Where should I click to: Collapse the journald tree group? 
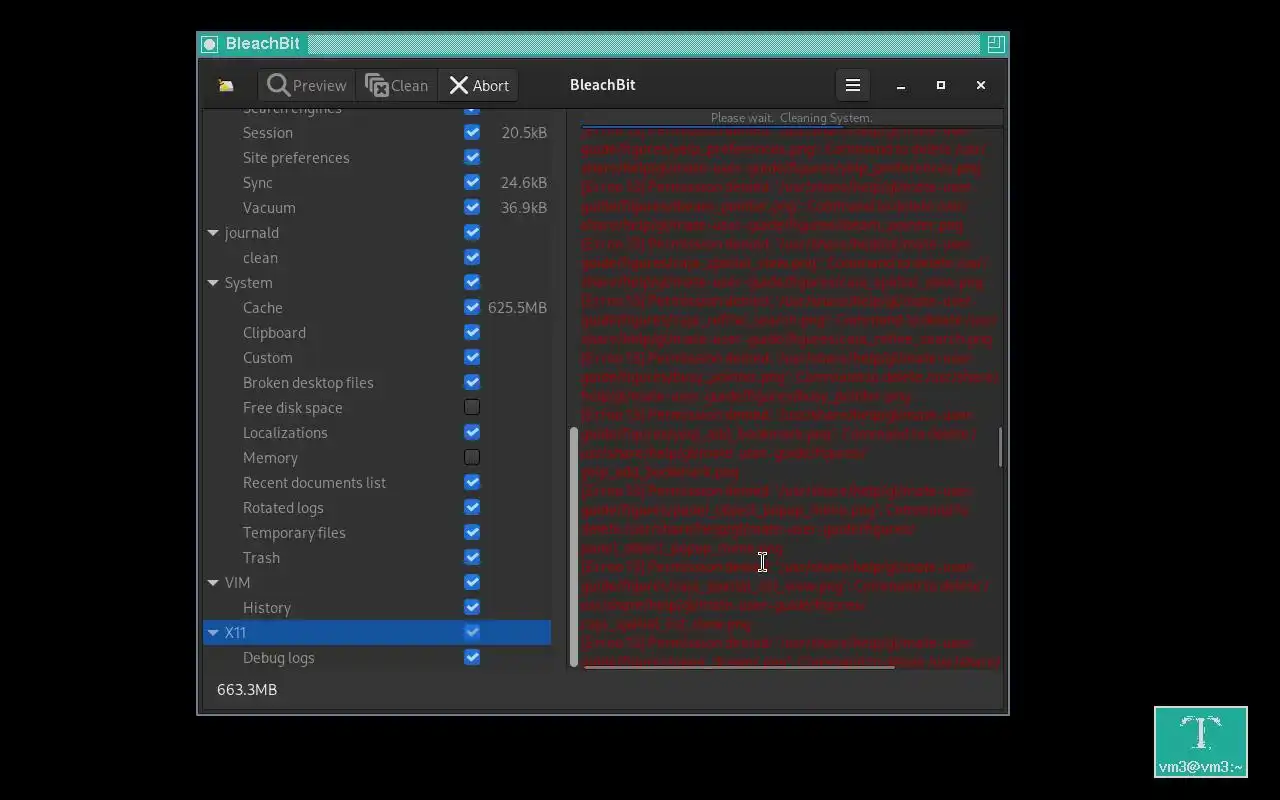[x=213, y=233]
